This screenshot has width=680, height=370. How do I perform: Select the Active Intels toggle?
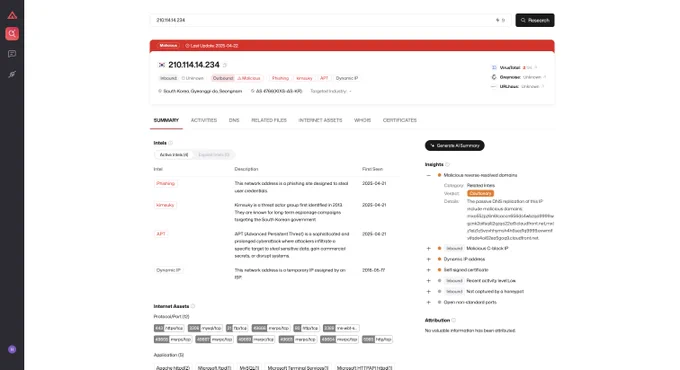(174, 155)
